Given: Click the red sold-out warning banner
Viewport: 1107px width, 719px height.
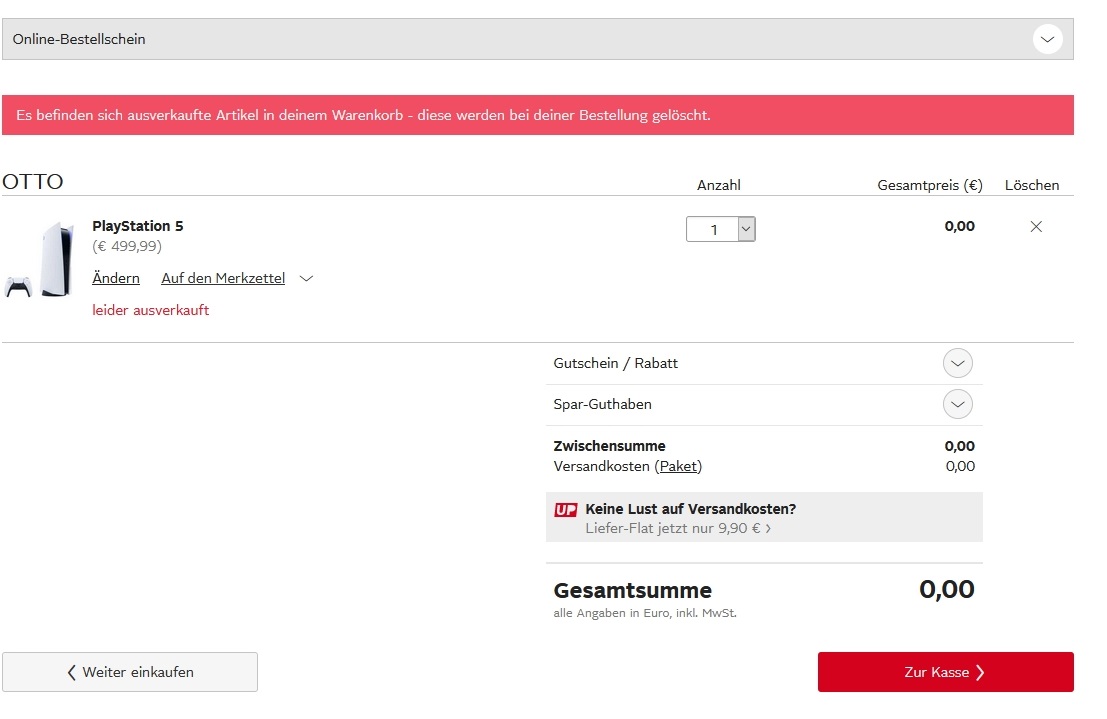Looking at the screenshot, I should coord(538,115).
